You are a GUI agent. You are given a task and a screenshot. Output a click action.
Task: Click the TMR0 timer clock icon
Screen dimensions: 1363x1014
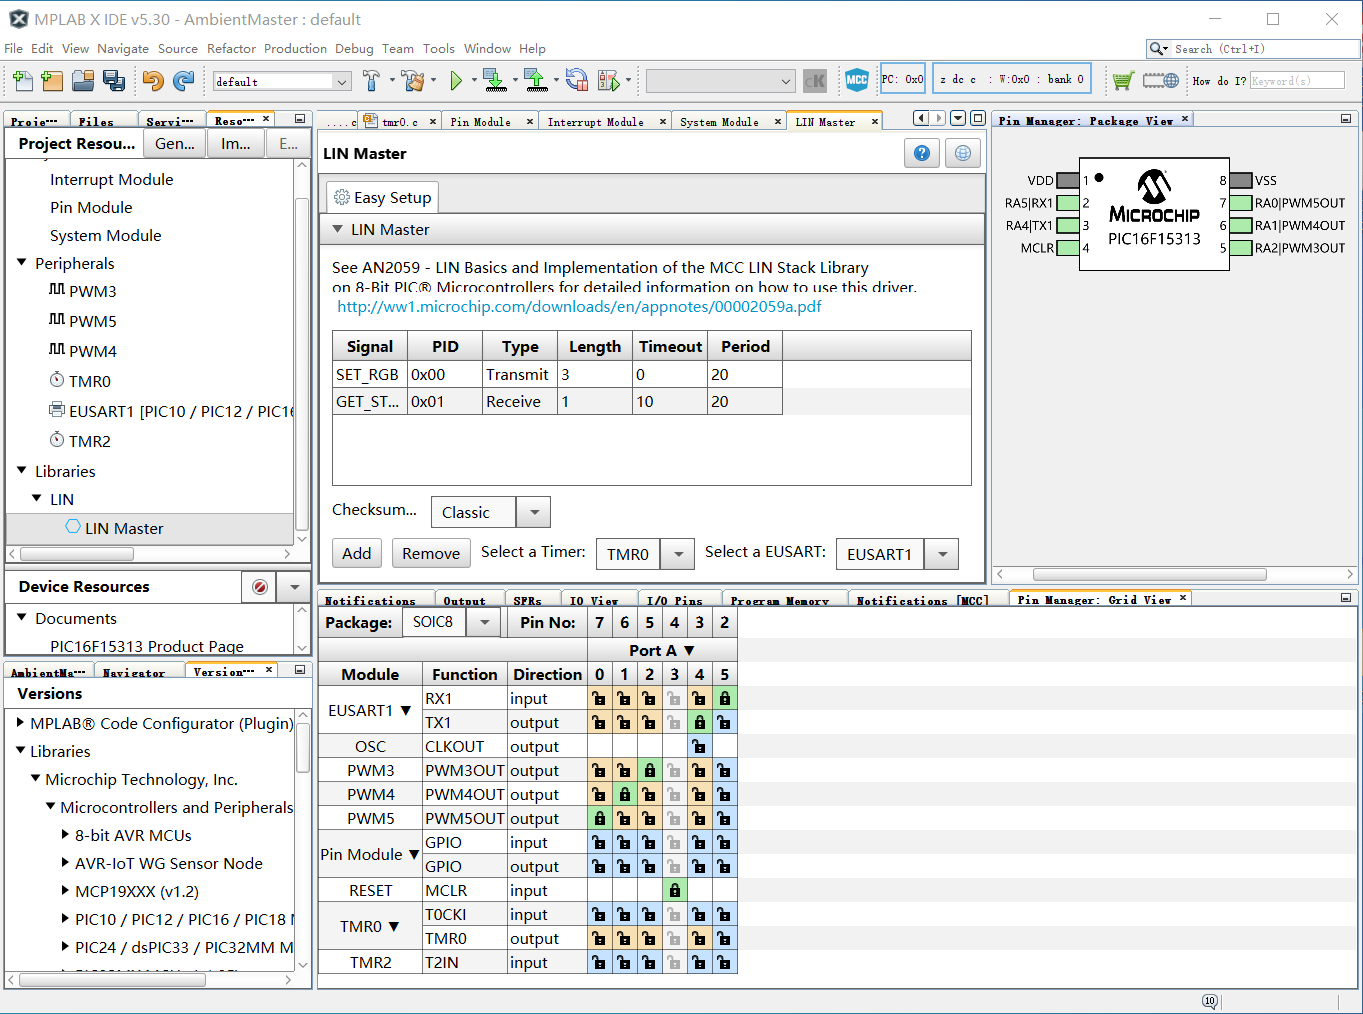pyautogui.click(x=57, y=380)
